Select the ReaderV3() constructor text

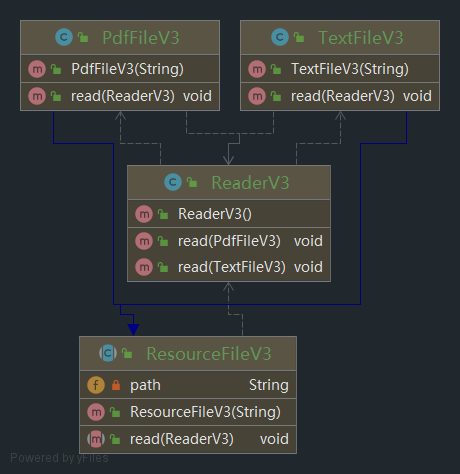(x=215, y=214)
